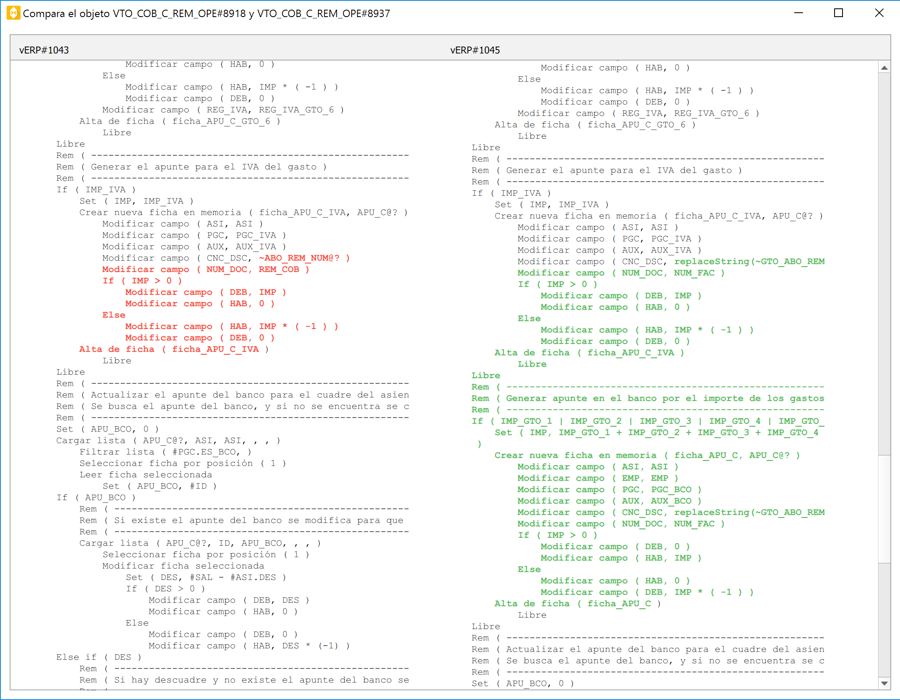Close the object comparison window
The width and height of the screenshot is (900, 700).
click(879, 14)
